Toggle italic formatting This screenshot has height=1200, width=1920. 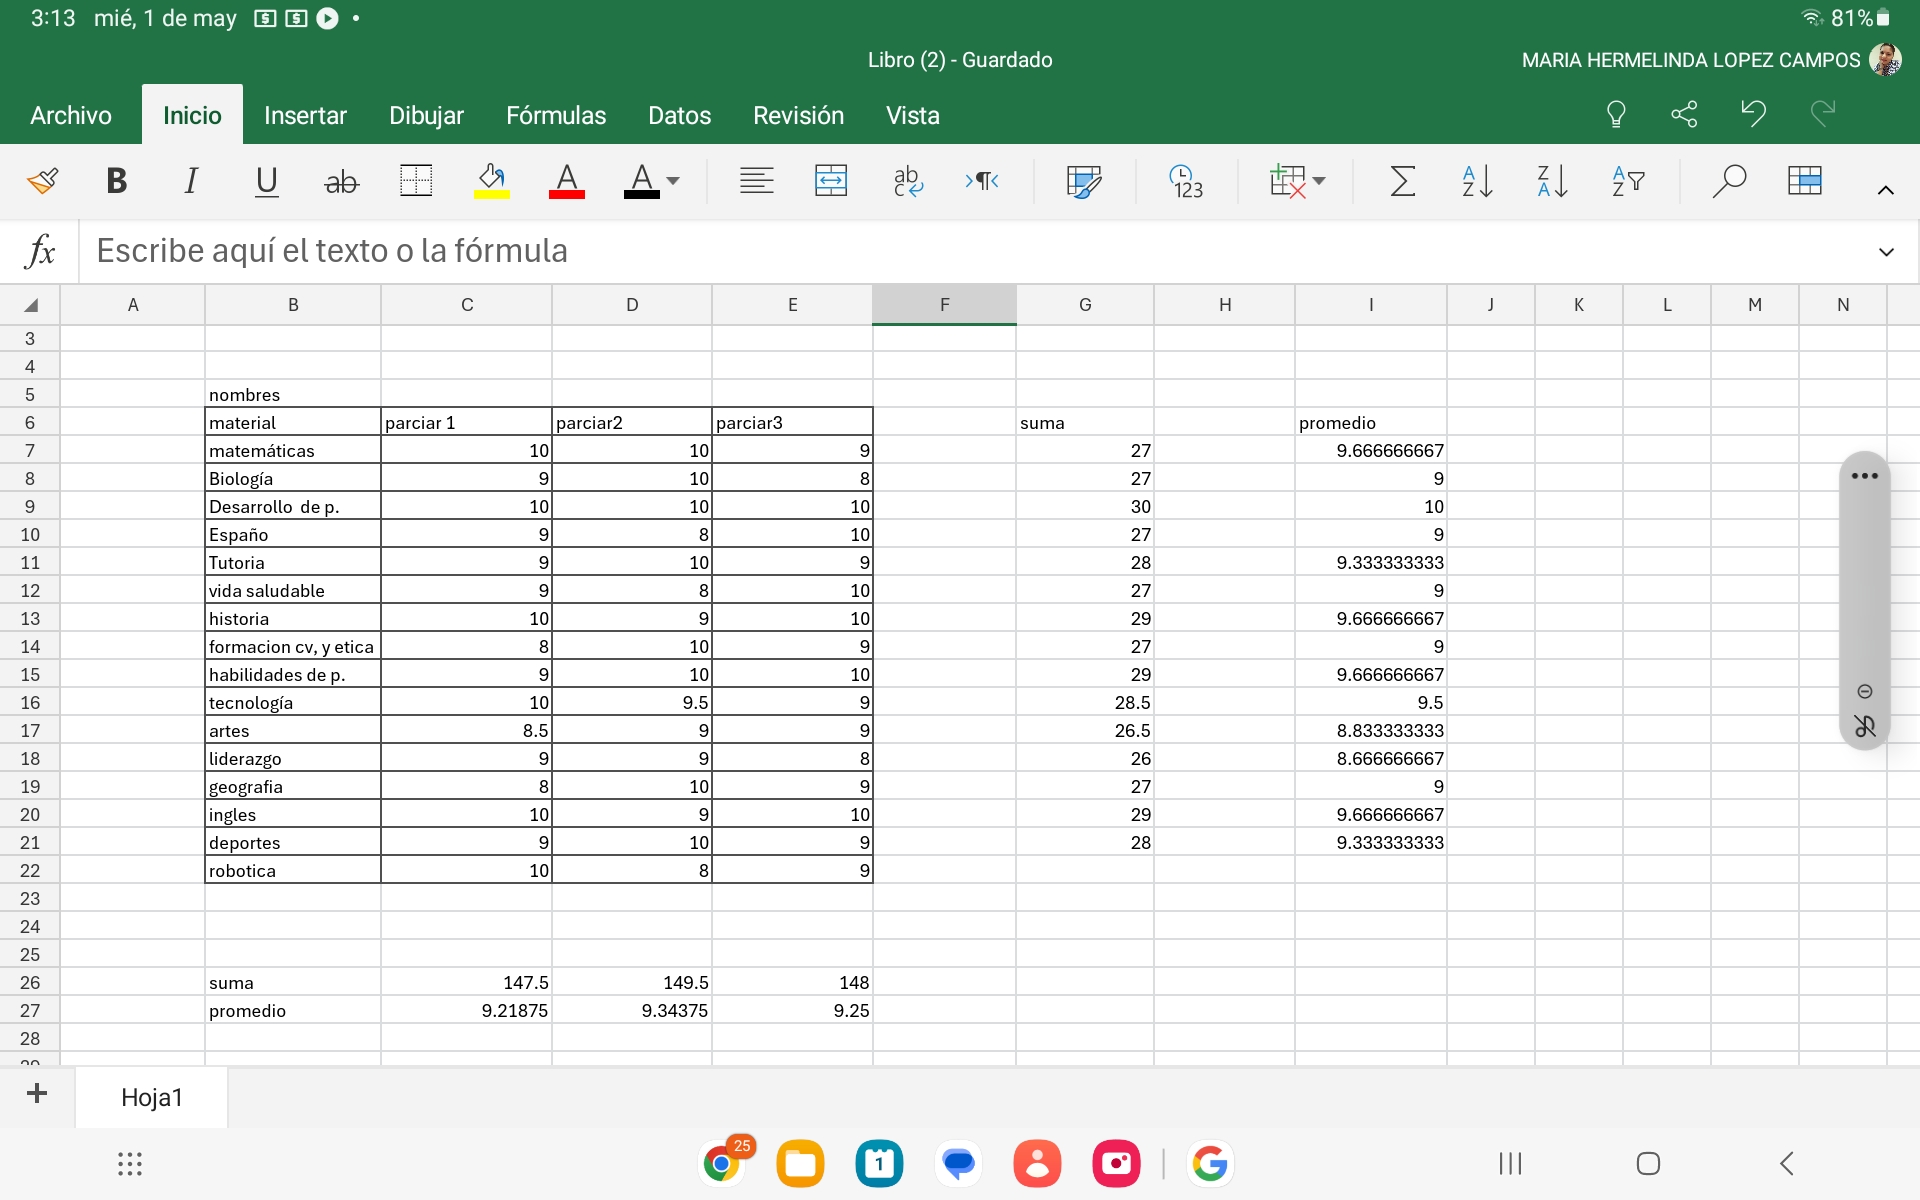click(x=190, y=181)
